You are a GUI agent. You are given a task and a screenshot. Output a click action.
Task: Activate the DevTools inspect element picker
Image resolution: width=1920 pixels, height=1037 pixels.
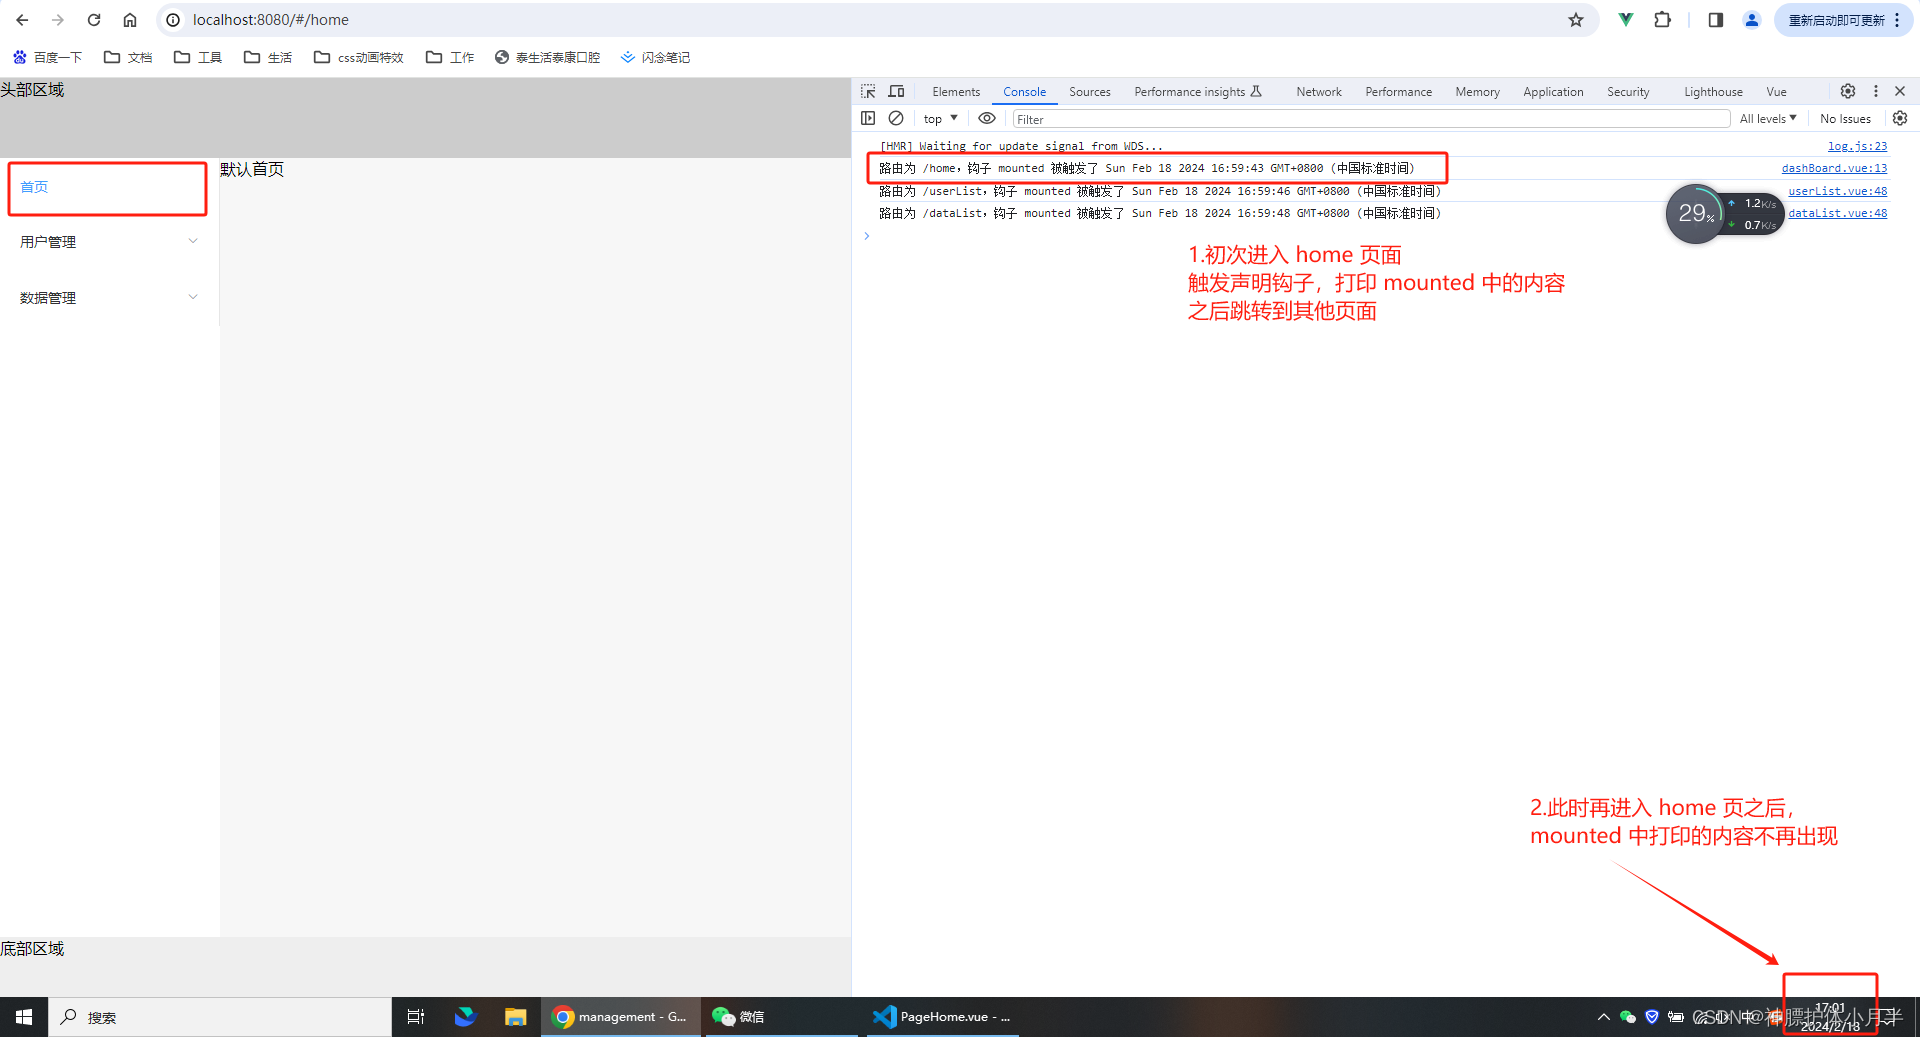pyautogui.click(x=868, y=91)
